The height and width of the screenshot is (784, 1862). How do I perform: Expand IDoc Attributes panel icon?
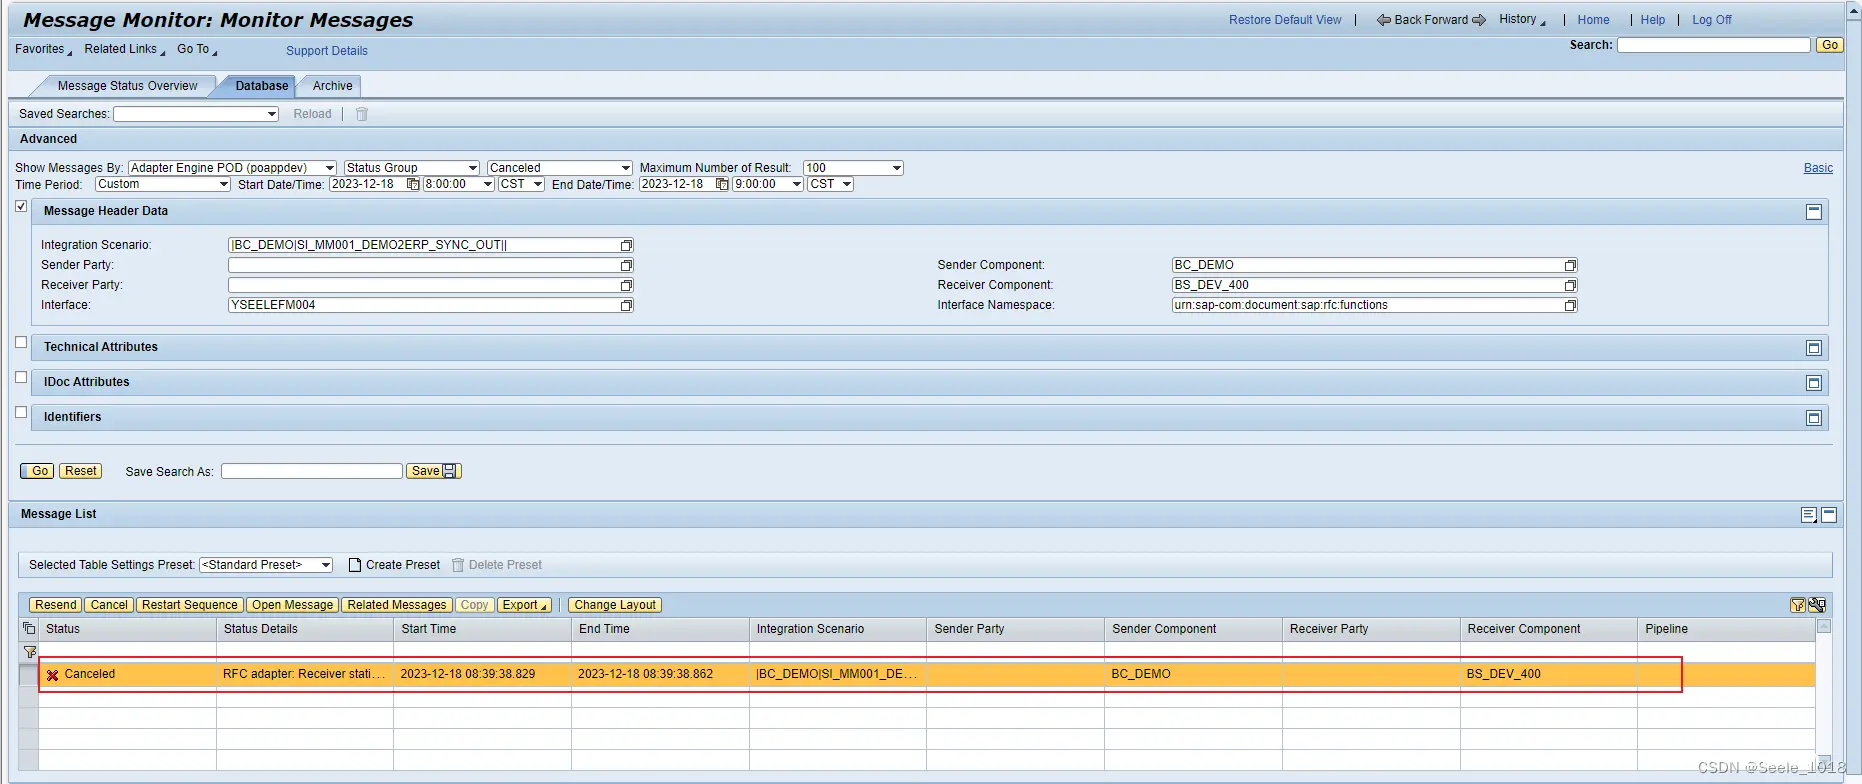[x=1814, y=383]
